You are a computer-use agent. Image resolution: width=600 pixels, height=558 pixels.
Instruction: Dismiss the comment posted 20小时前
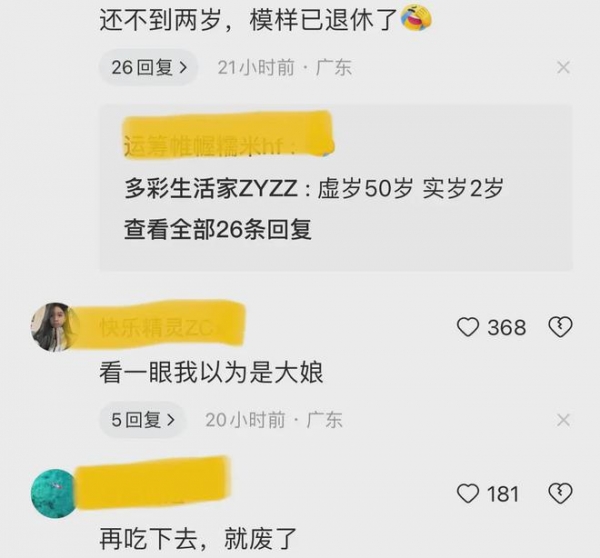[x=563, y=420]
